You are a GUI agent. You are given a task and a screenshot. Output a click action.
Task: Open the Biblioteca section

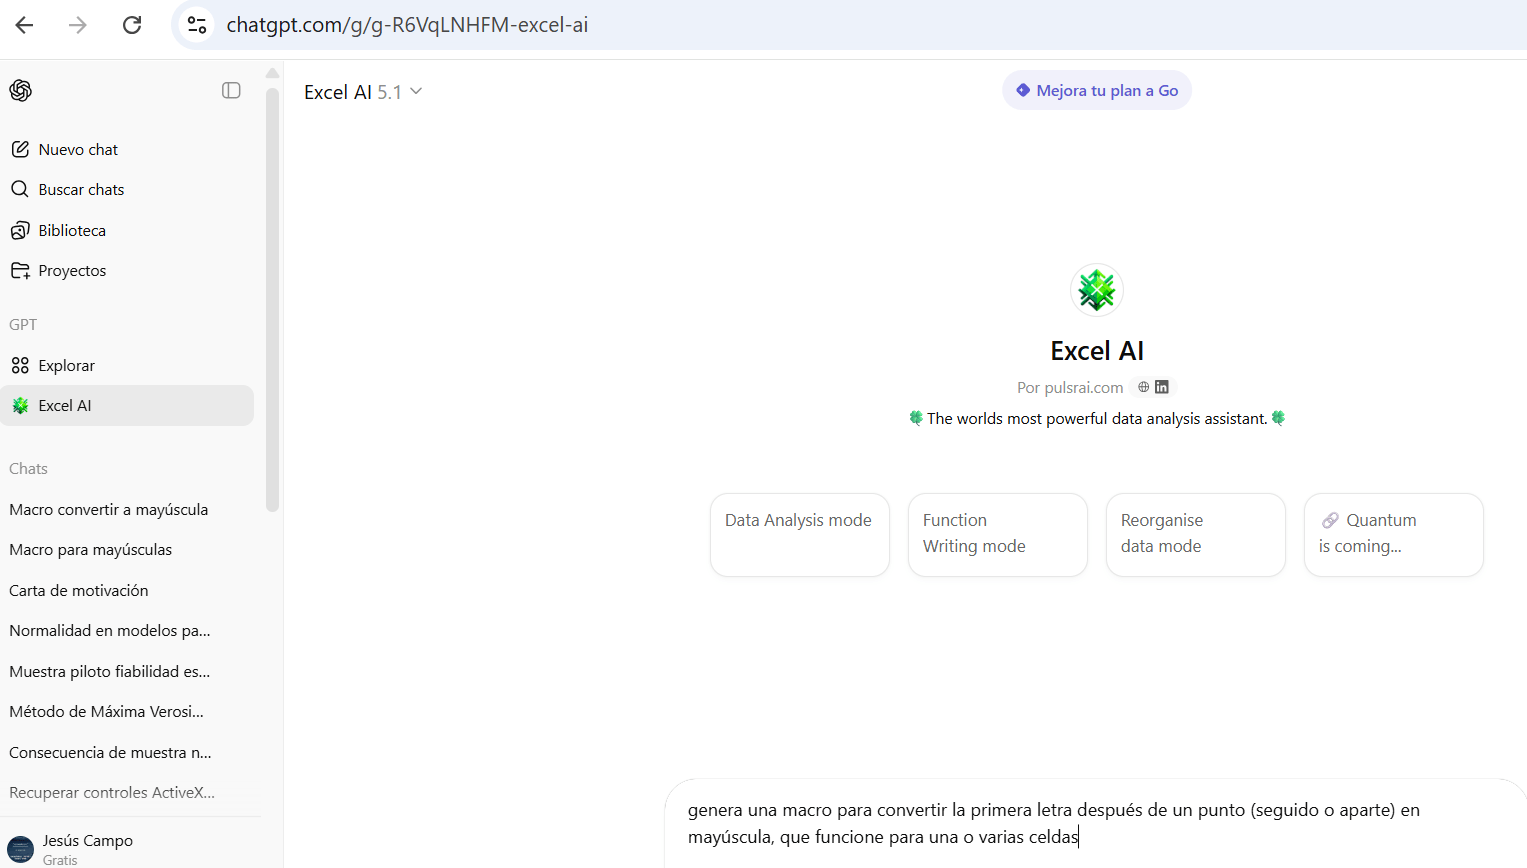(72, 231)
